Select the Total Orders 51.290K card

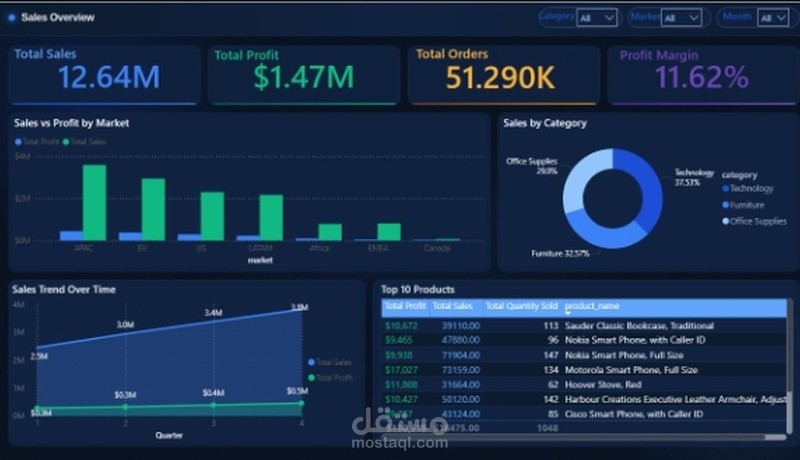pyautogui.click(x=504, y=75)
